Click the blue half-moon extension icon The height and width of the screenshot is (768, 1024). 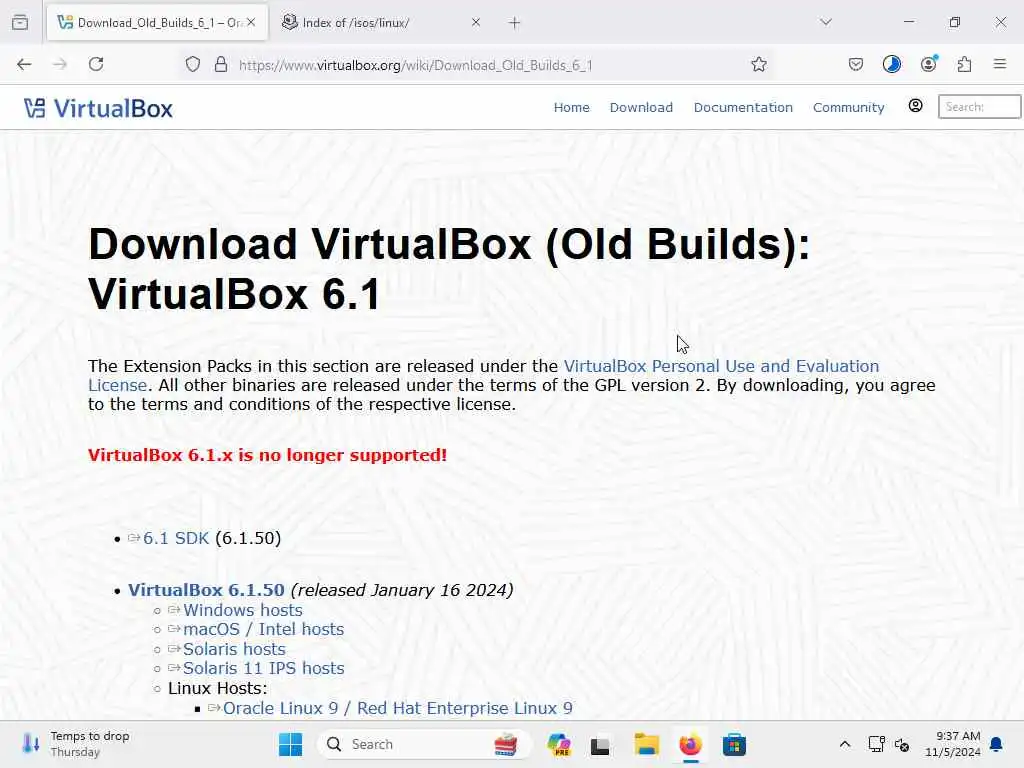coord(891,64)
